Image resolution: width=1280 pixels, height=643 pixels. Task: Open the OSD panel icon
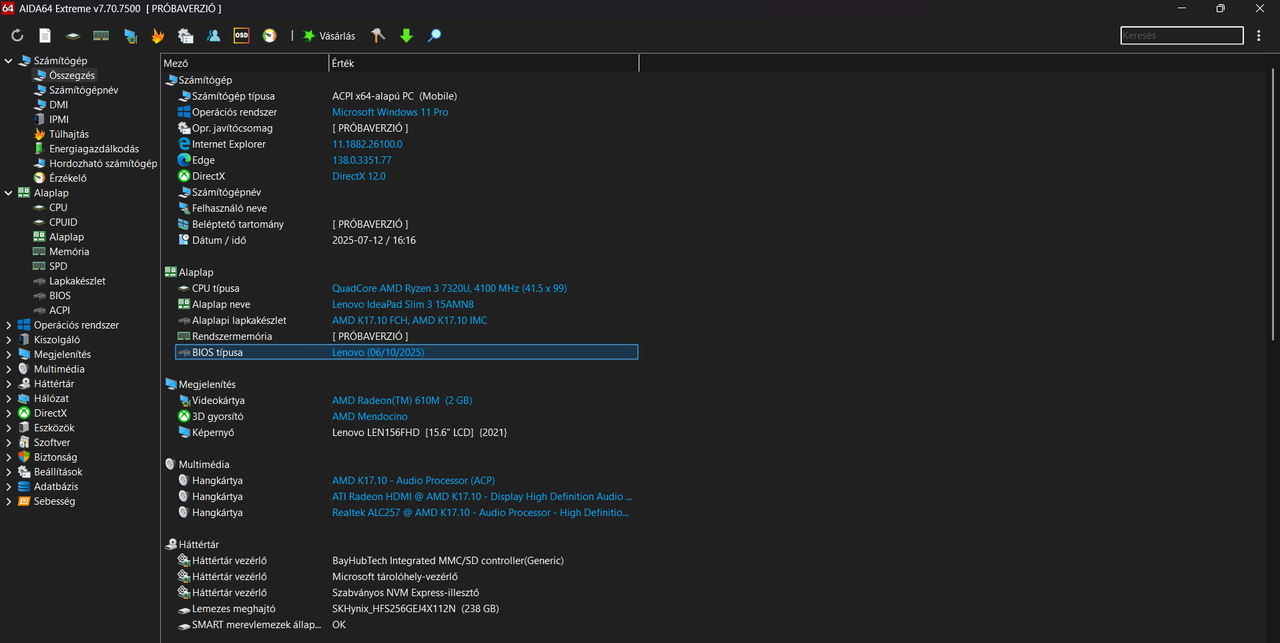(x=241, y=35)
